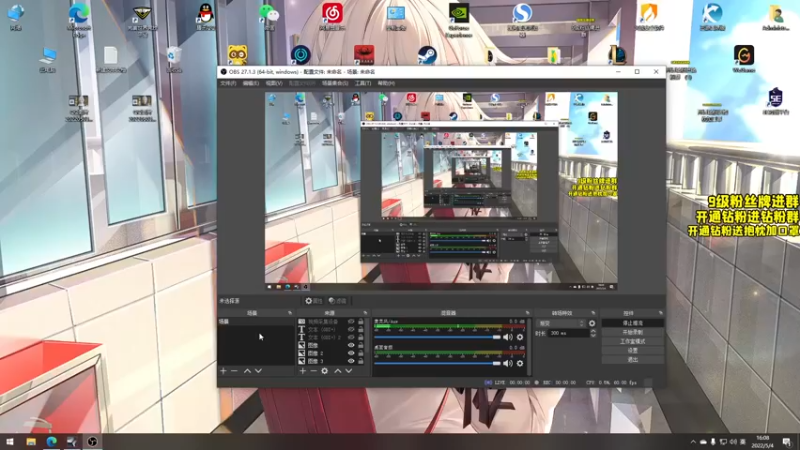Mute the 麦克风/Aux speaker icon
800x450 pixels.
[508, 337]
